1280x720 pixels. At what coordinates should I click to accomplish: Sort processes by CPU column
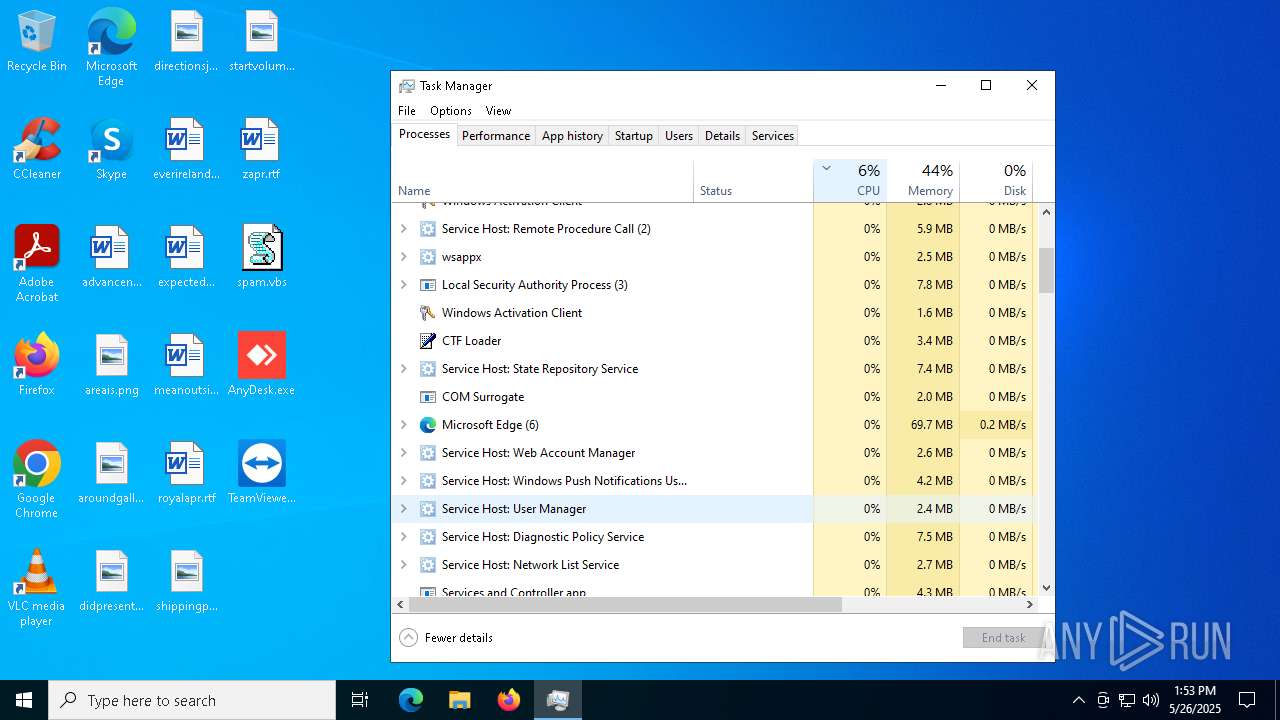[x=850, y=180]
